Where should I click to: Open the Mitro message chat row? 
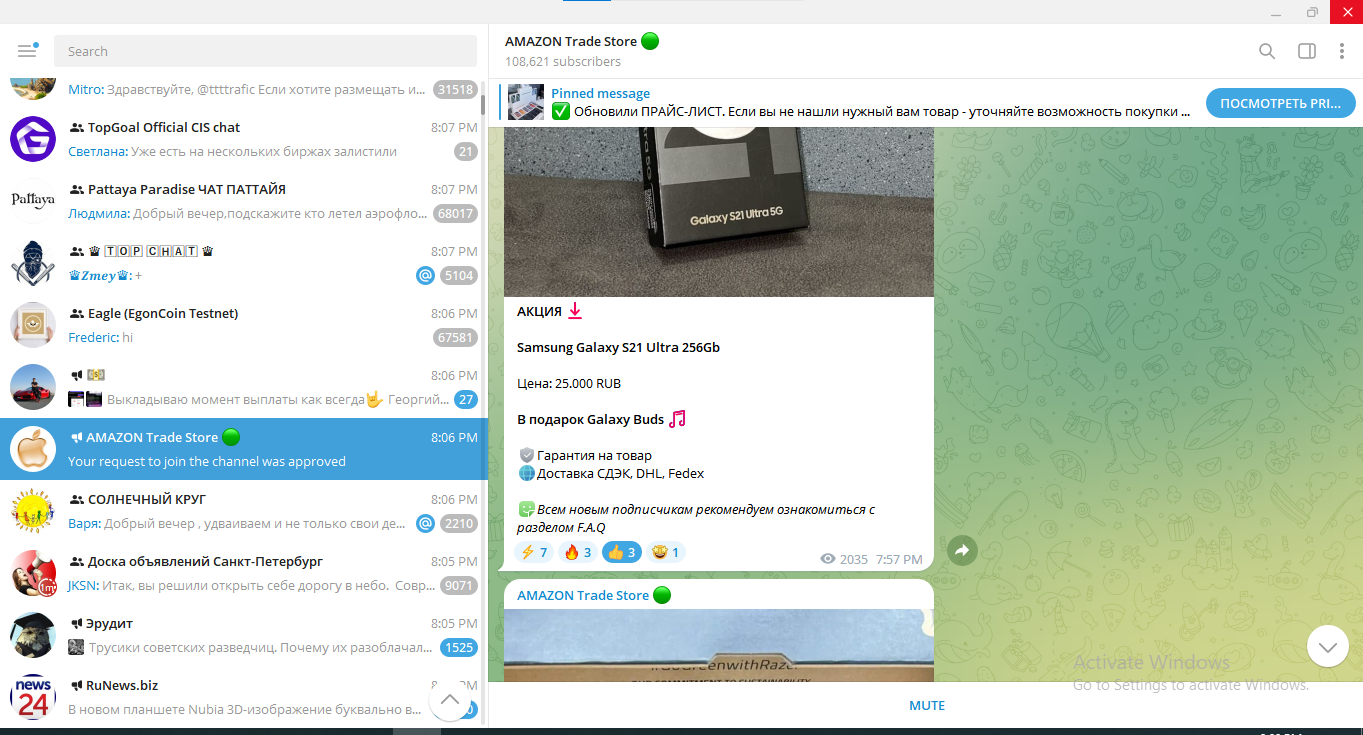coord(243,90)
